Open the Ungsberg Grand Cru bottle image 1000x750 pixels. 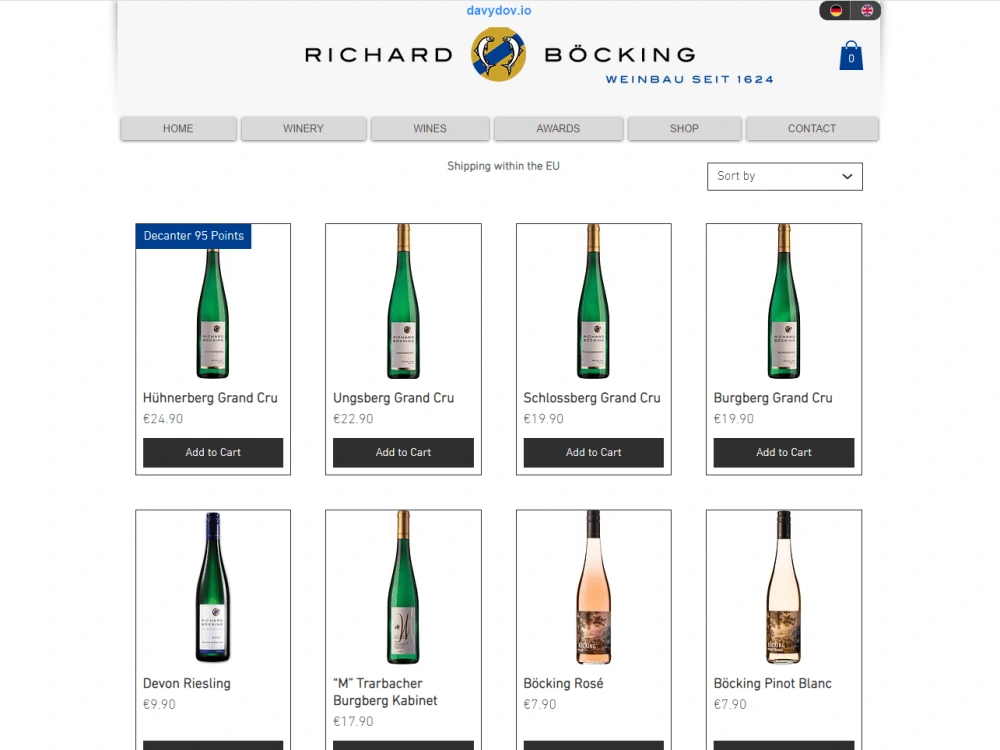point(403,301)
